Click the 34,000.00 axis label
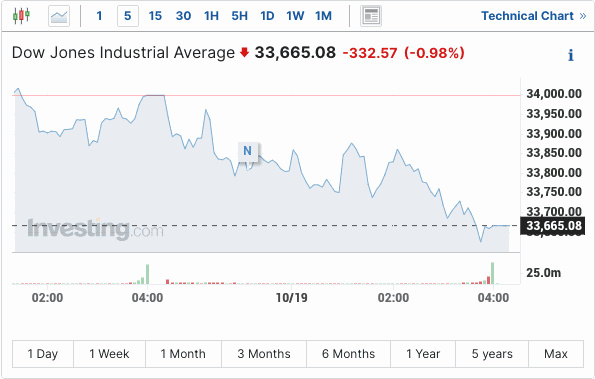The width and height of the screenshot is (595, 379). [x=554, y=94]
